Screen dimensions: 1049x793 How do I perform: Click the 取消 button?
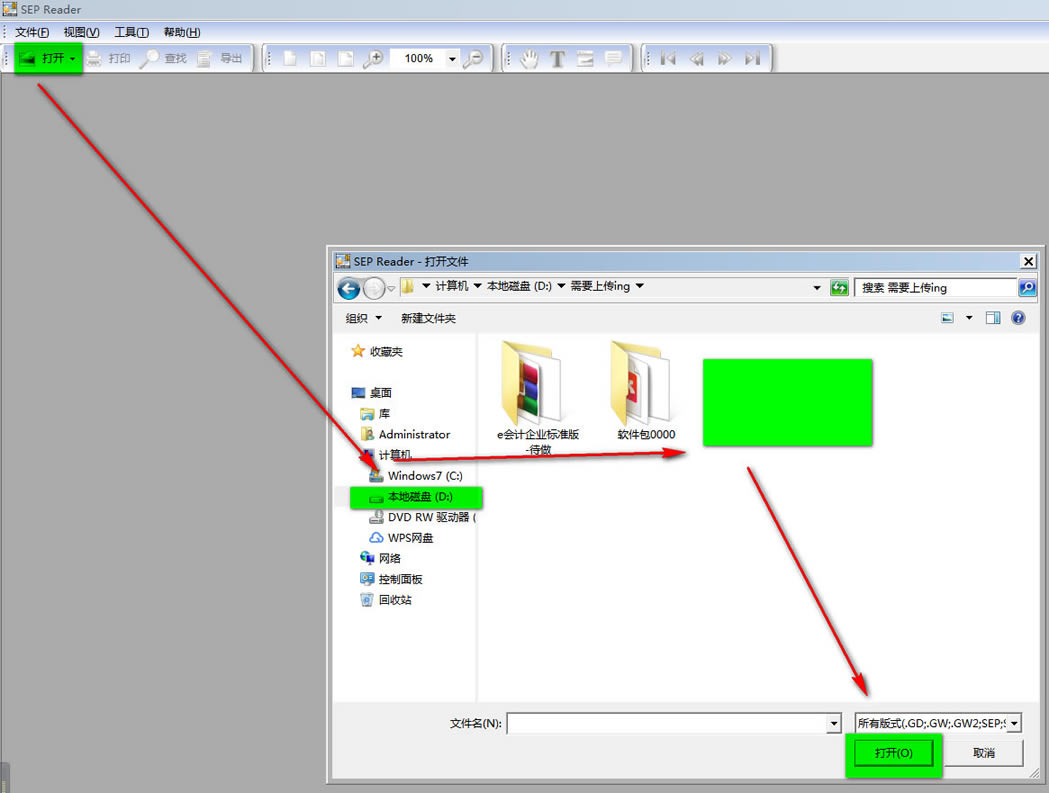pyautogui.click(x=983, y=753)
